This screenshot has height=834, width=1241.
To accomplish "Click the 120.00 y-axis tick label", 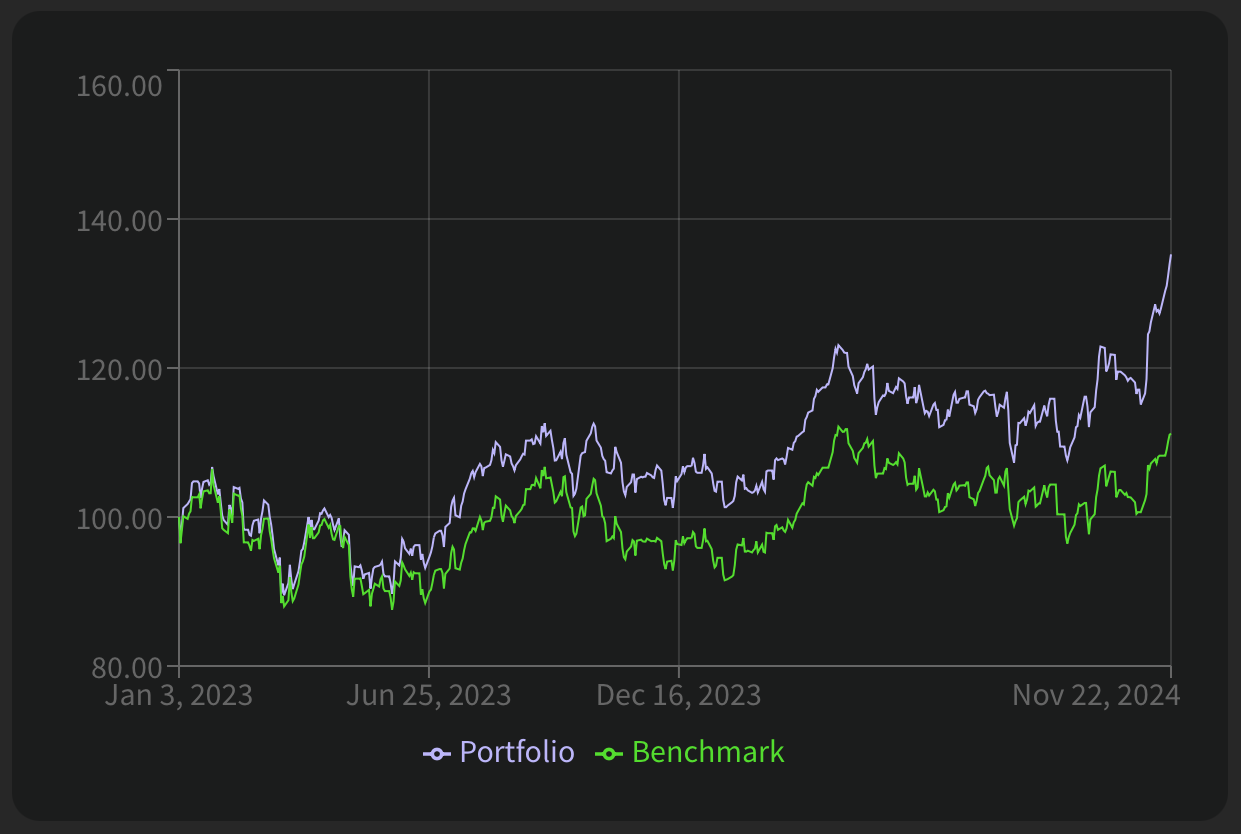I will point(119,369).
